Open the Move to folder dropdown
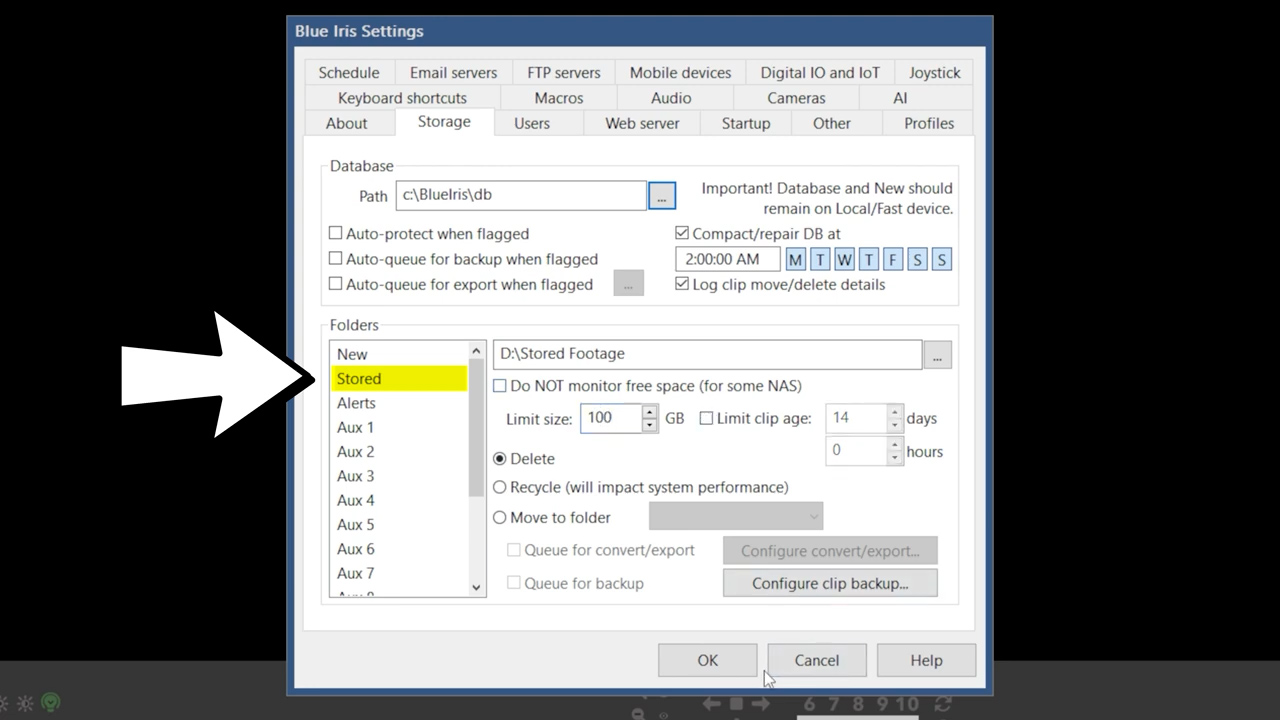The image size is (1280, 720). pyautogui.click(x=736, y=516)
